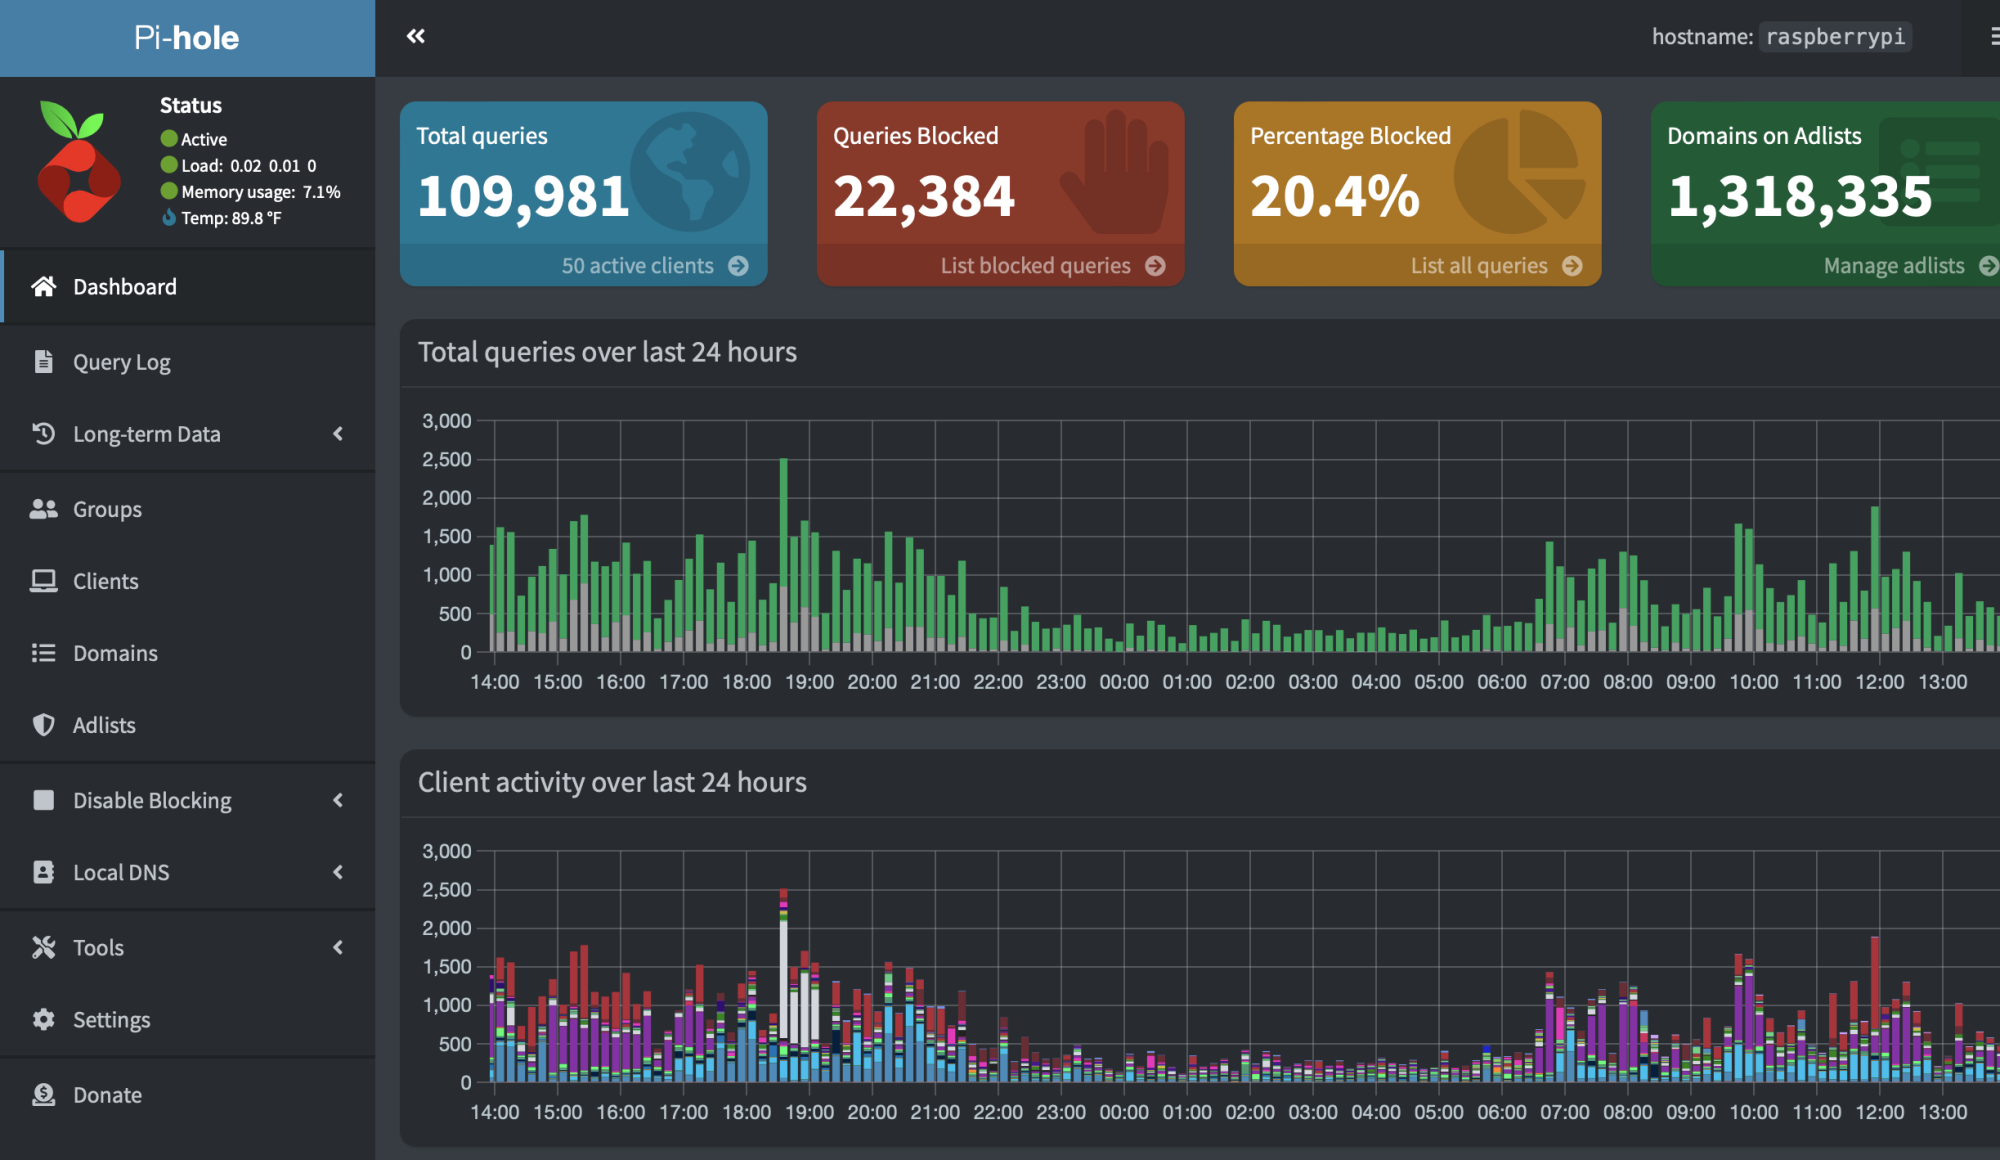Collapse the sidebar with double-chevron icon
The image size is (2000, 1160).
[416, 37]
